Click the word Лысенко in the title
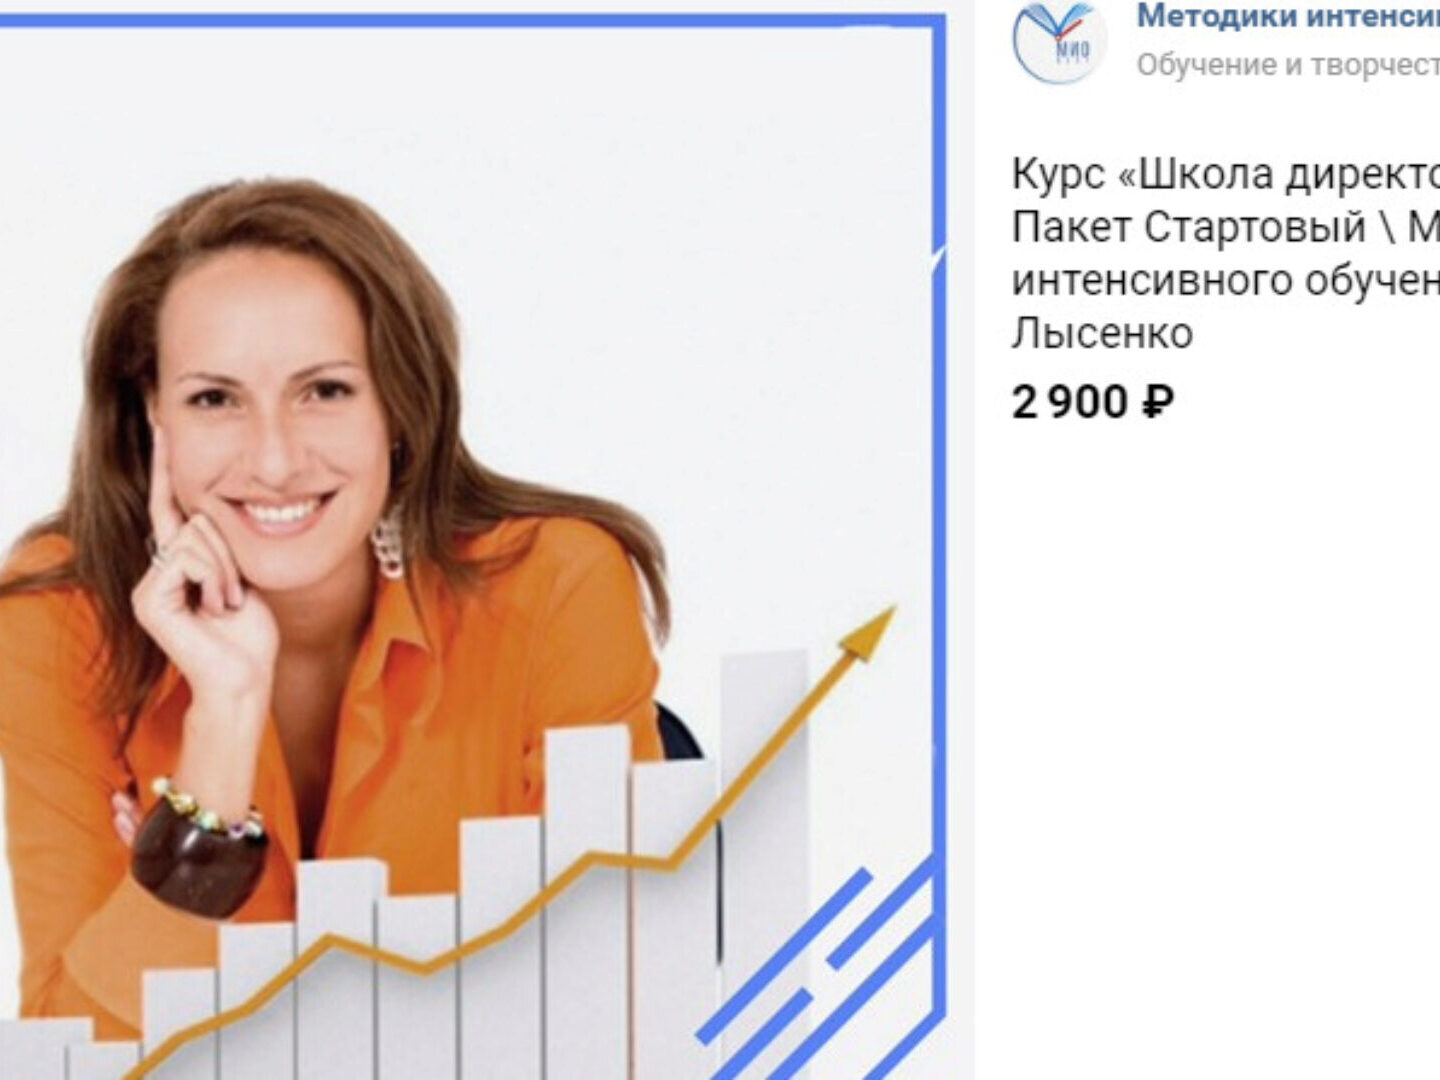This screenshot has width=1440, height=1080. (x=1102, y=333)
